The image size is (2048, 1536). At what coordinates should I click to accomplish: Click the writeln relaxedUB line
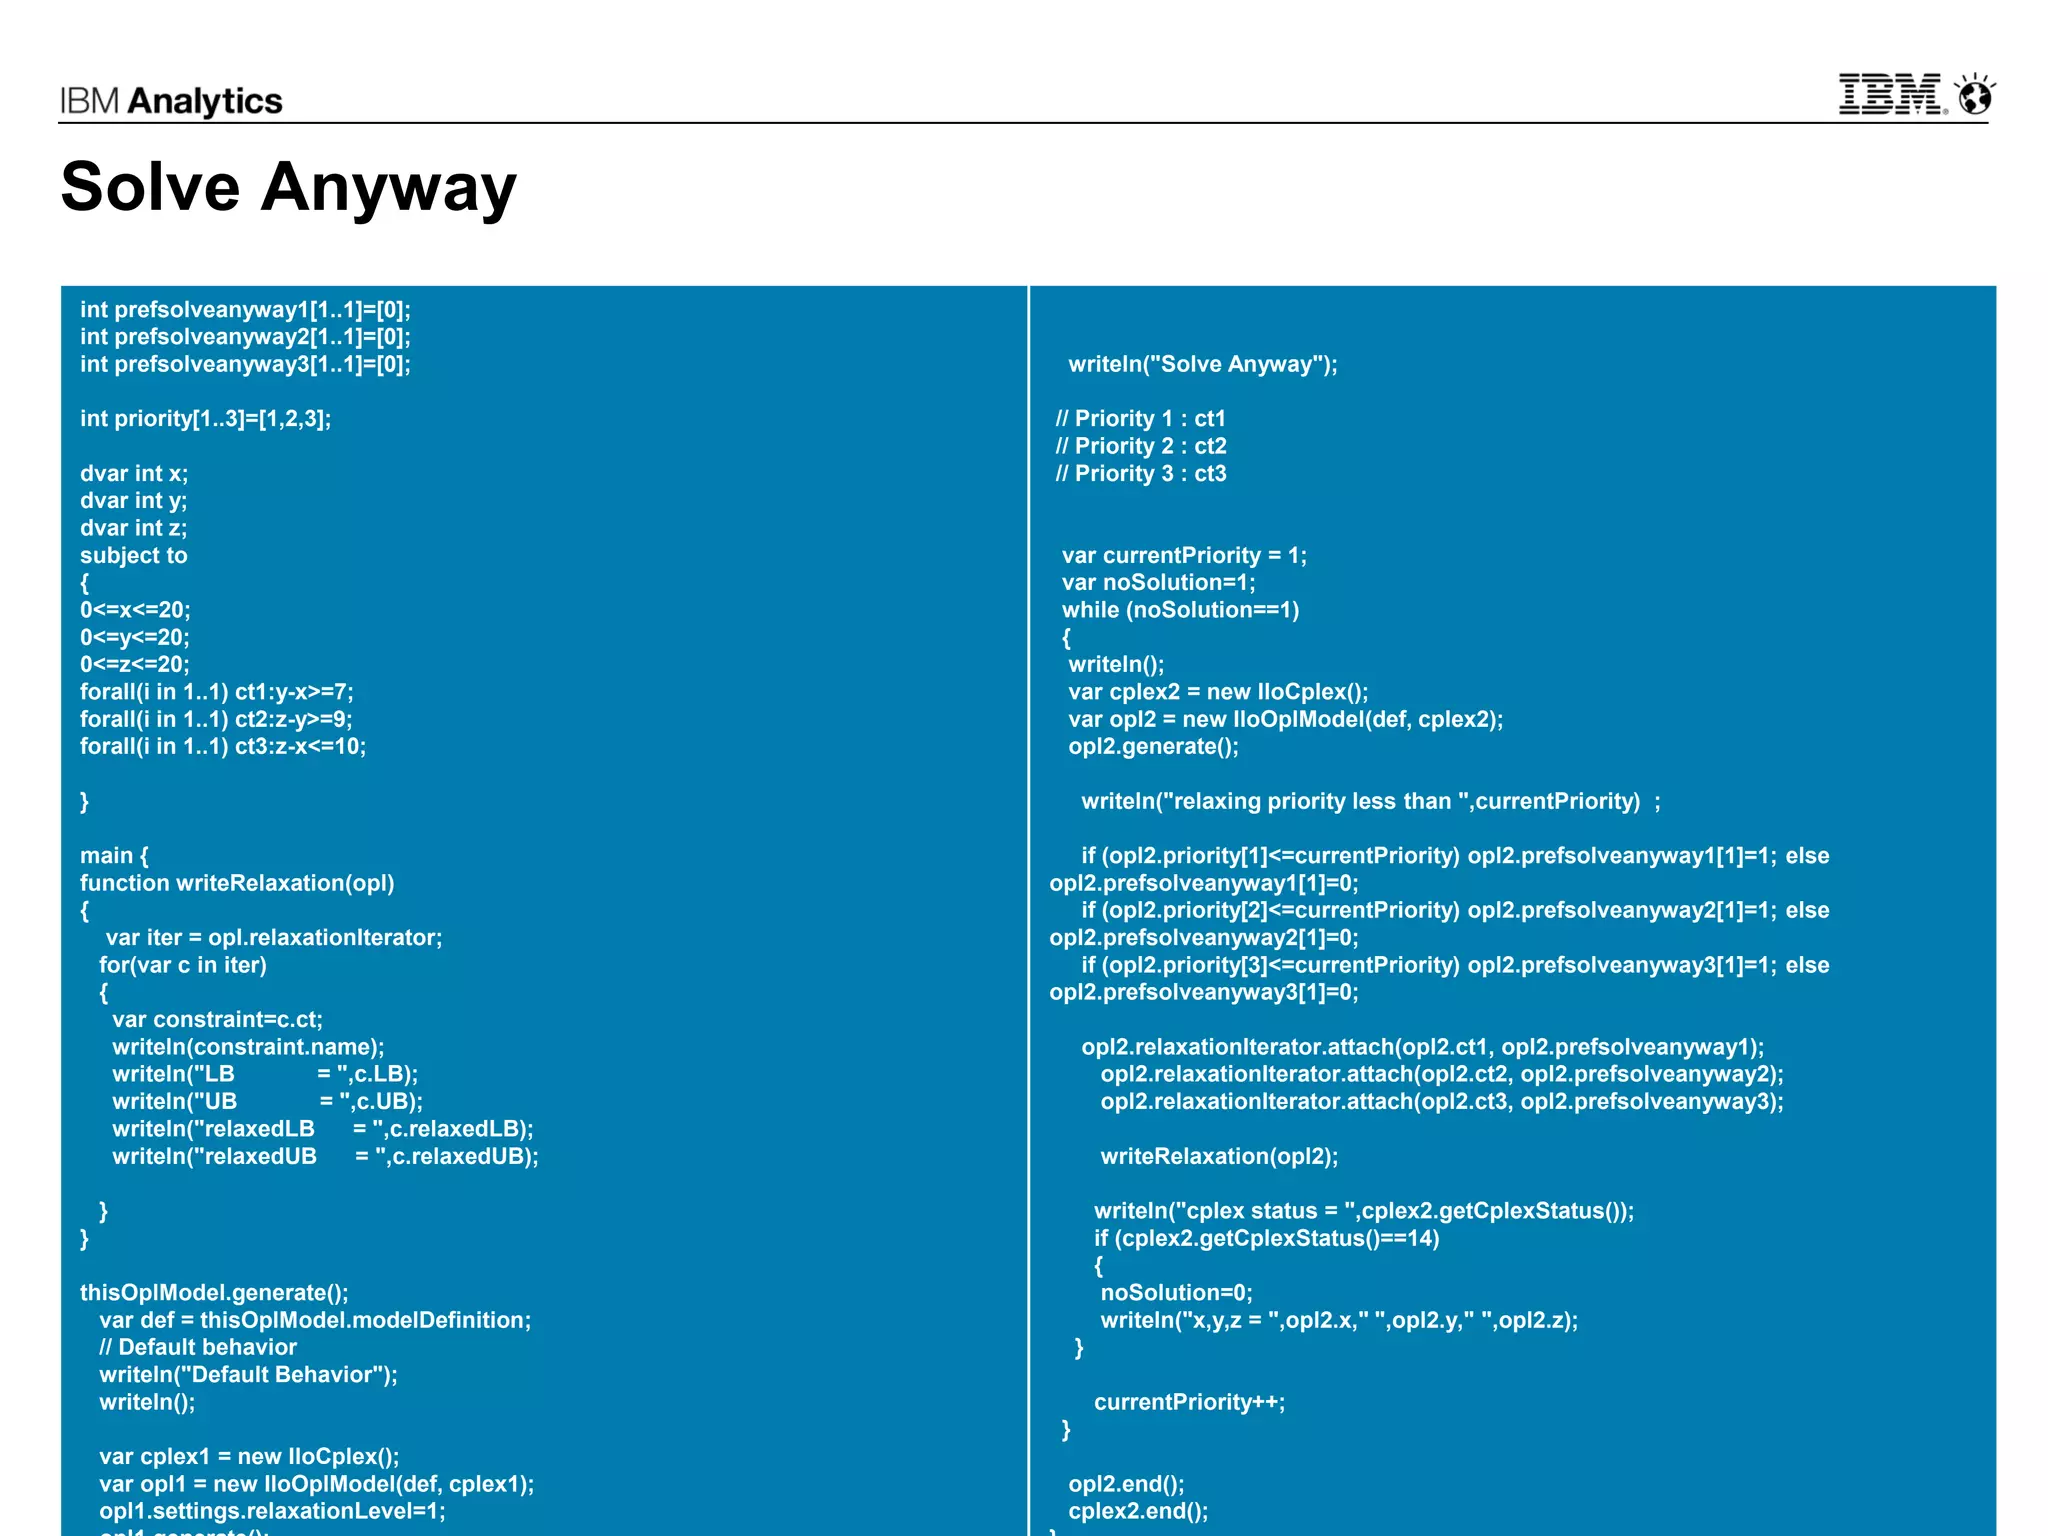325,1156
